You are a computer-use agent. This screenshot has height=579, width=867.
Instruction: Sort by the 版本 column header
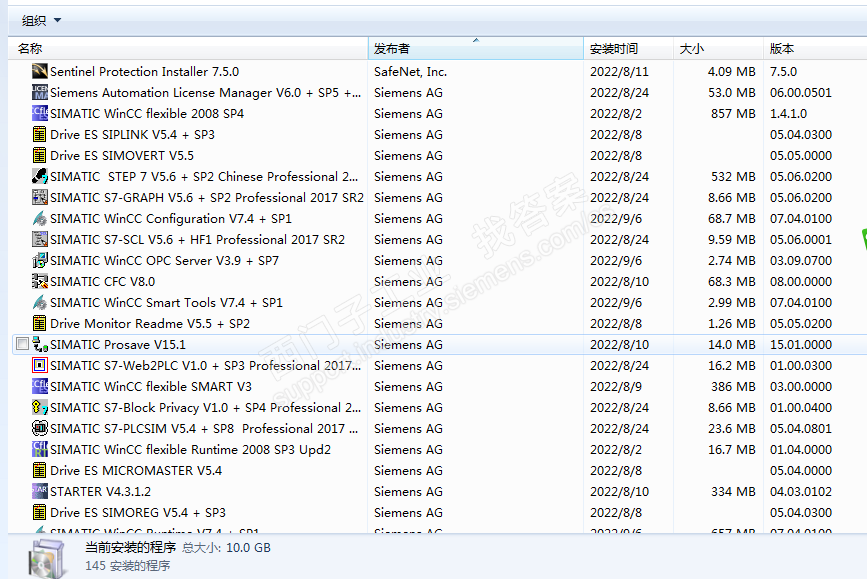point(815,49)
